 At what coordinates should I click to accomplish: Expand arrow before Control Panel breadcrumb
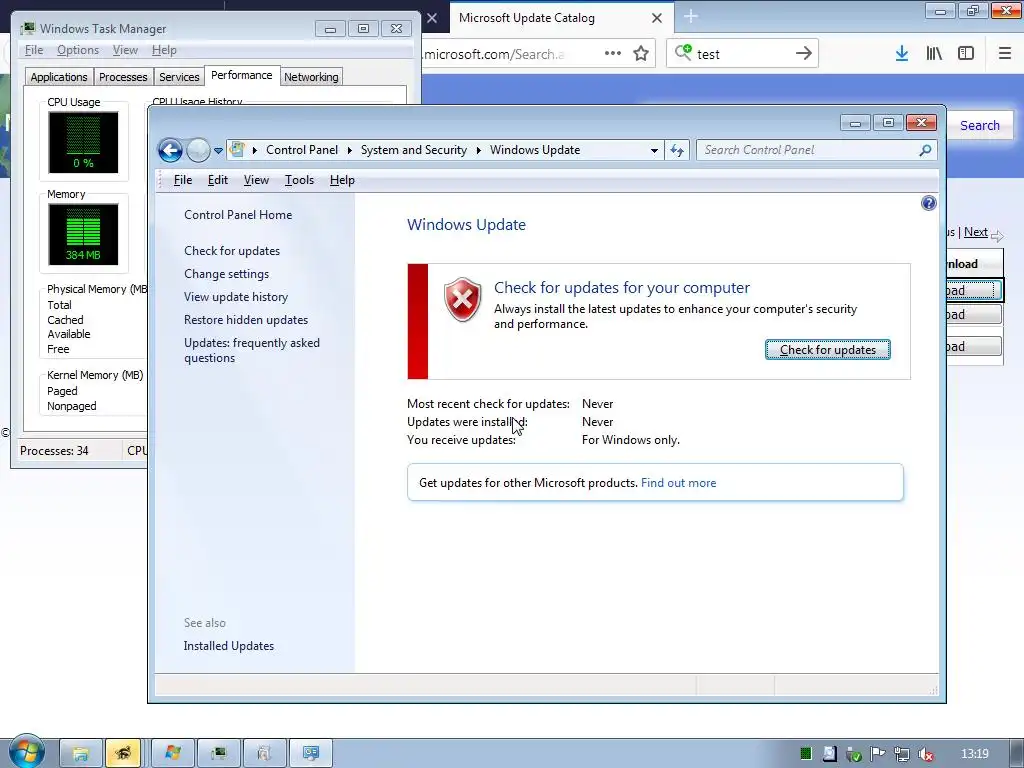[x=254, y=150]
